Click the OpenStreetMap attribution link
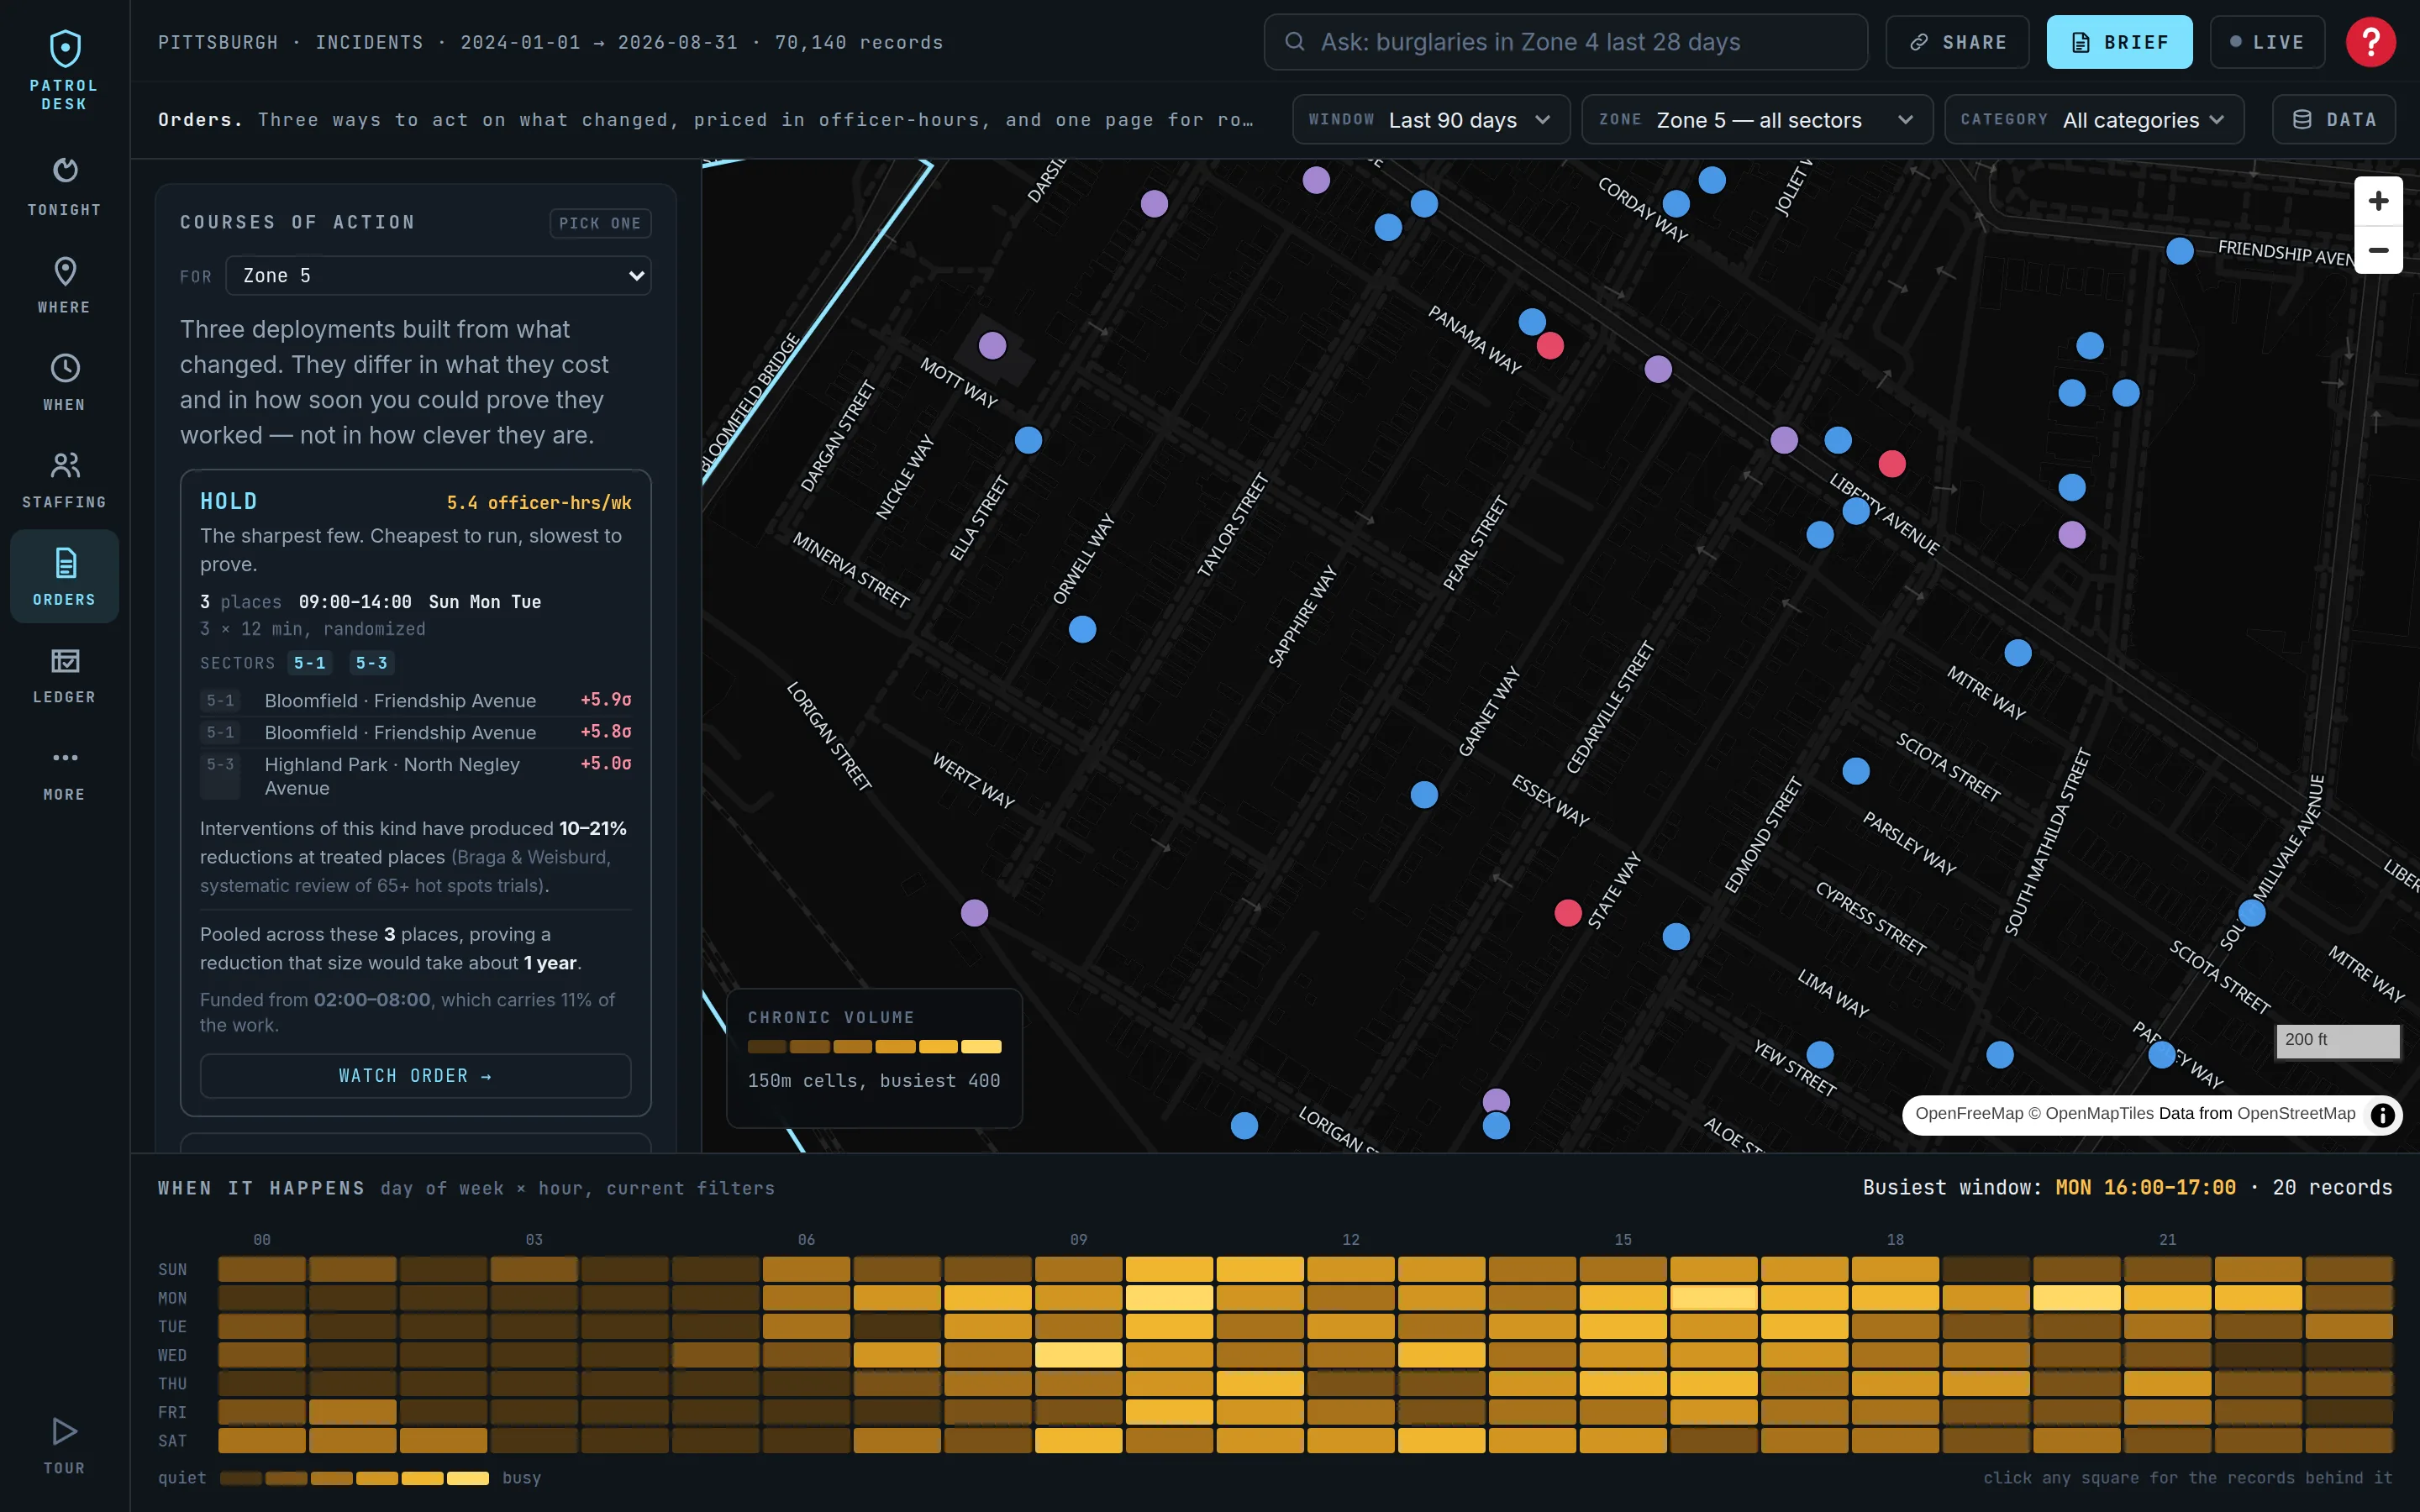This screenshot has height=1512, width=2420. tap(2296, 1114)
